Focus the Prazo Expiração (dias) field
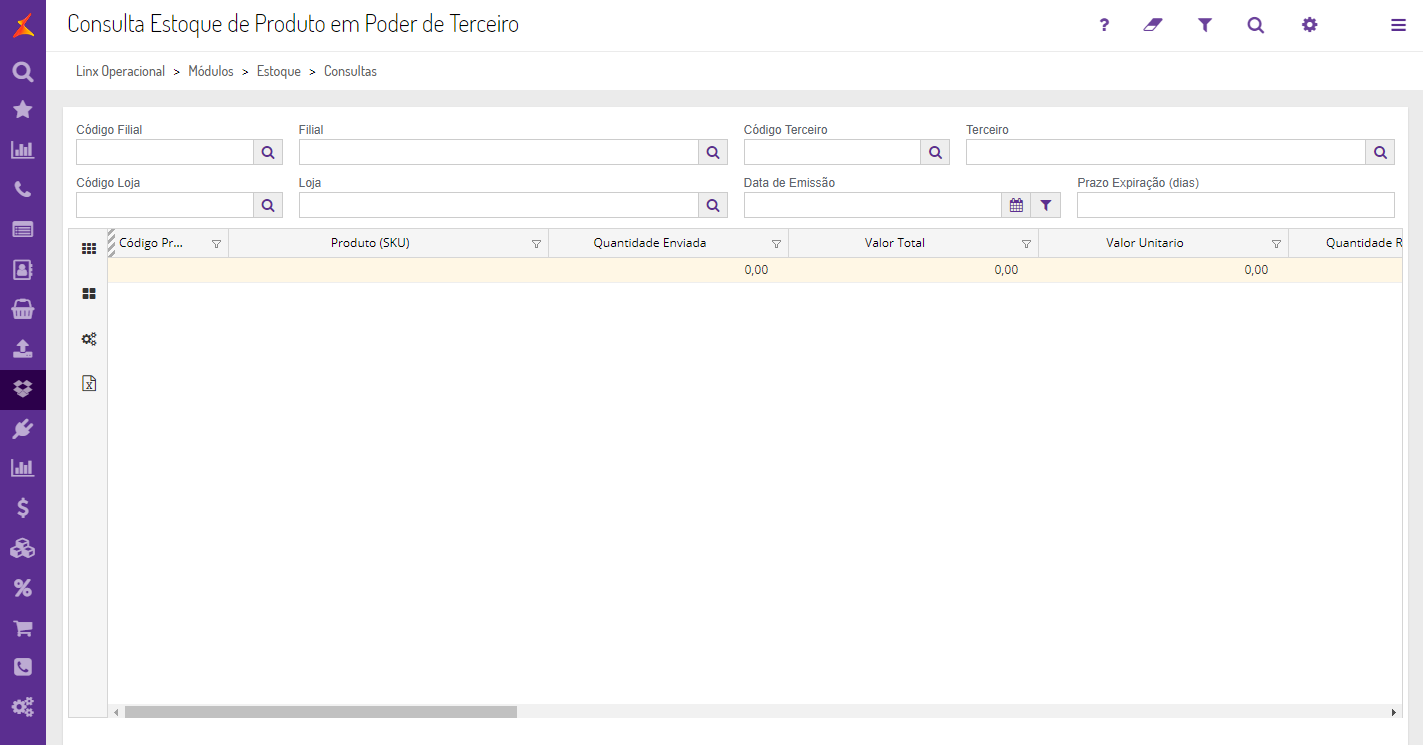Viewport: 1423px width, 745px height. point(1236,205)
